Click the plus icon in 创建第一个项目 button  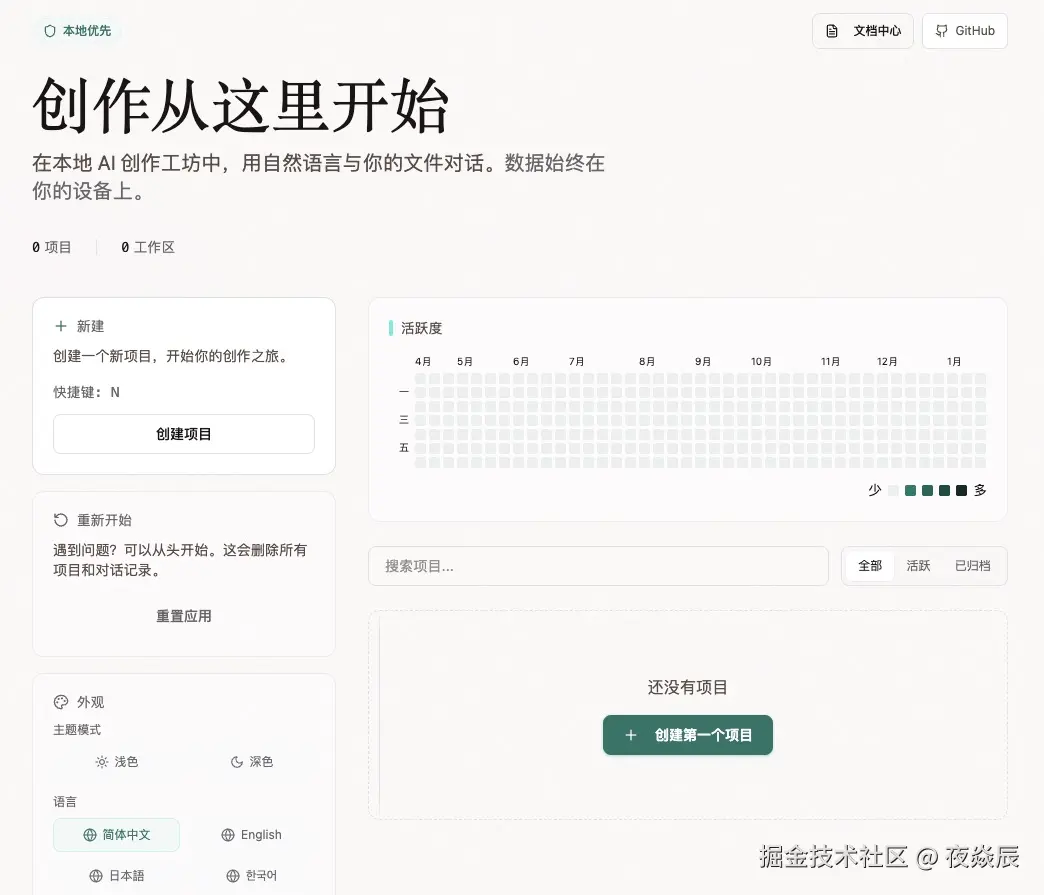coord(631,735)
